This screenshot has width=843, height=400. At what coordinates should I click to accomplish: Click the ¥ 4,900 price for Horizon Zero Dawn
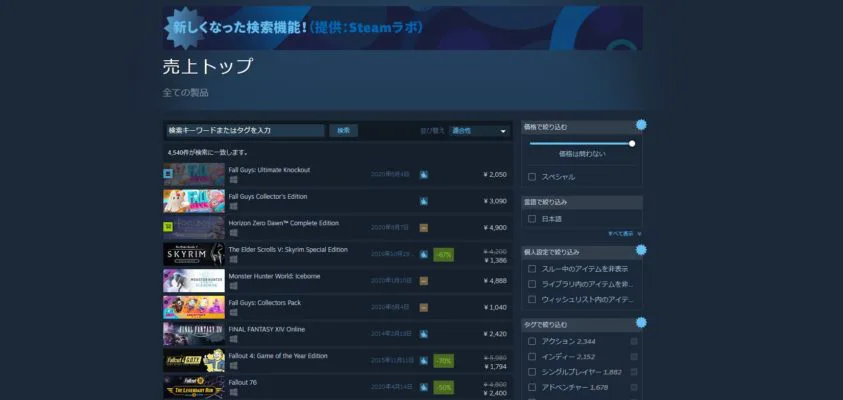(x=495, y=228)
